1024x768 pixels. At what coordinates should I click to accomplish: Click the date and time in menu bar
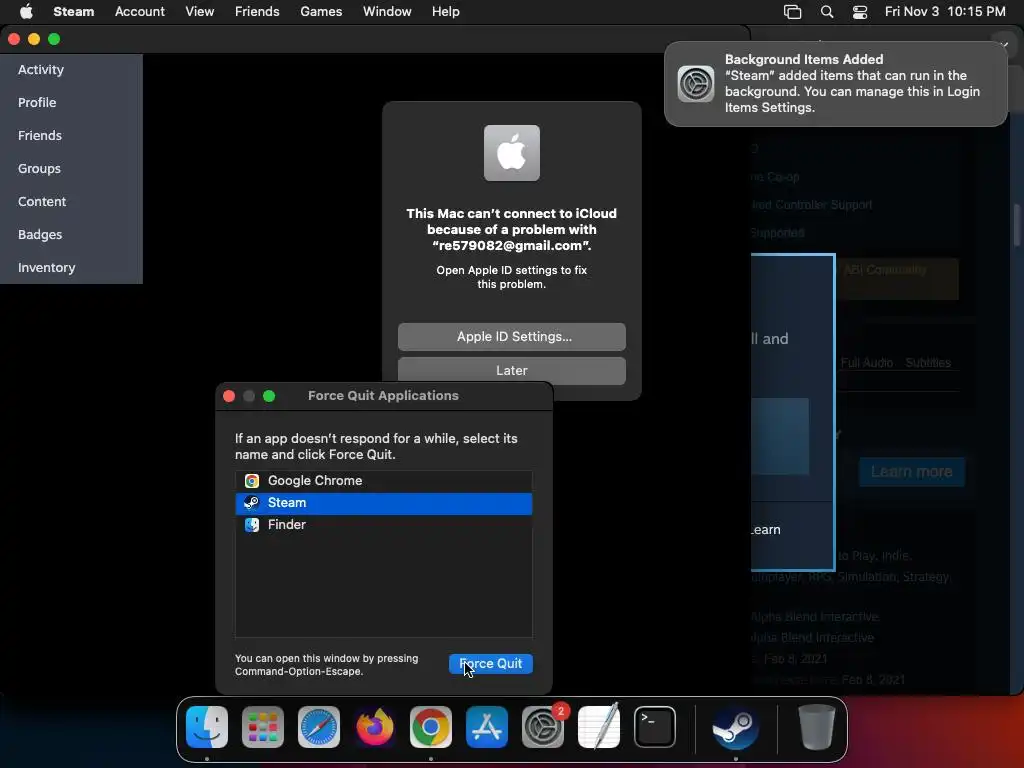pos(944,11)
